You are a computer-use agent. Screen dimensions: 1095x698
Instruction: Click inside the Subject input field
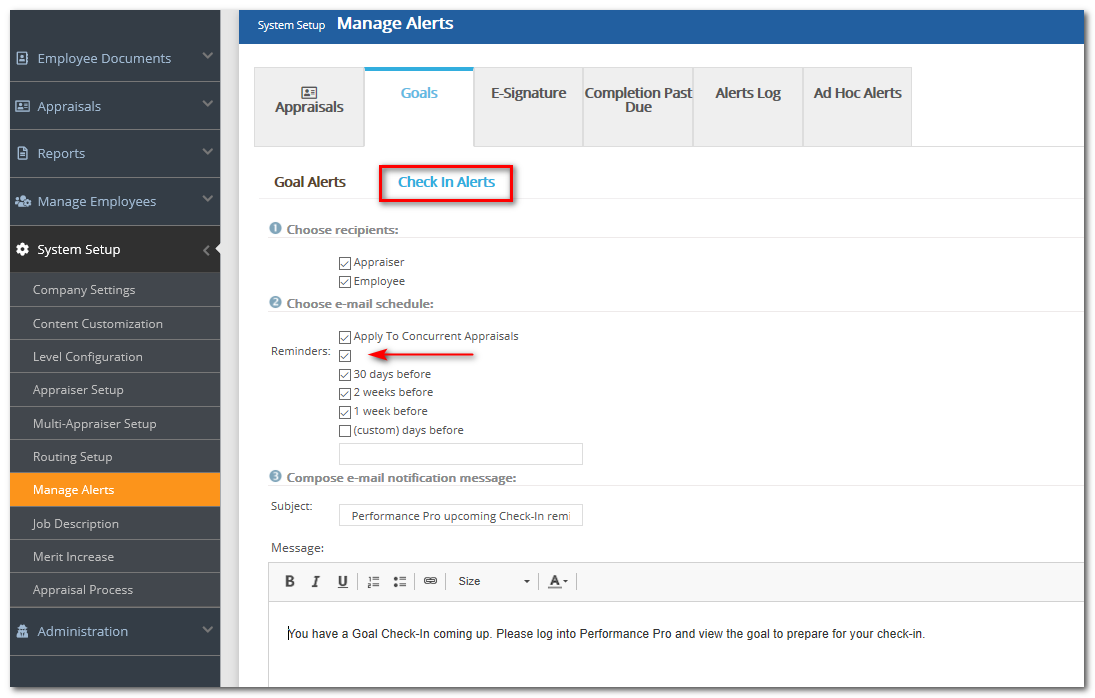click(x=460, y=514)
